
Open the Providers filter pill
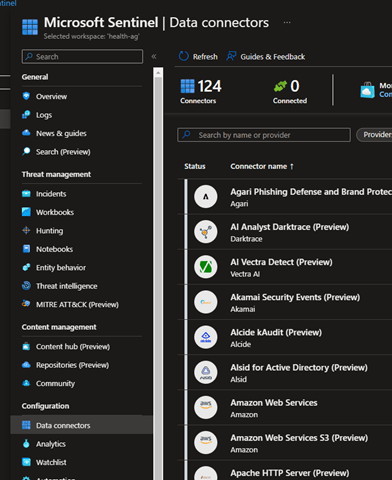point(374,135)
